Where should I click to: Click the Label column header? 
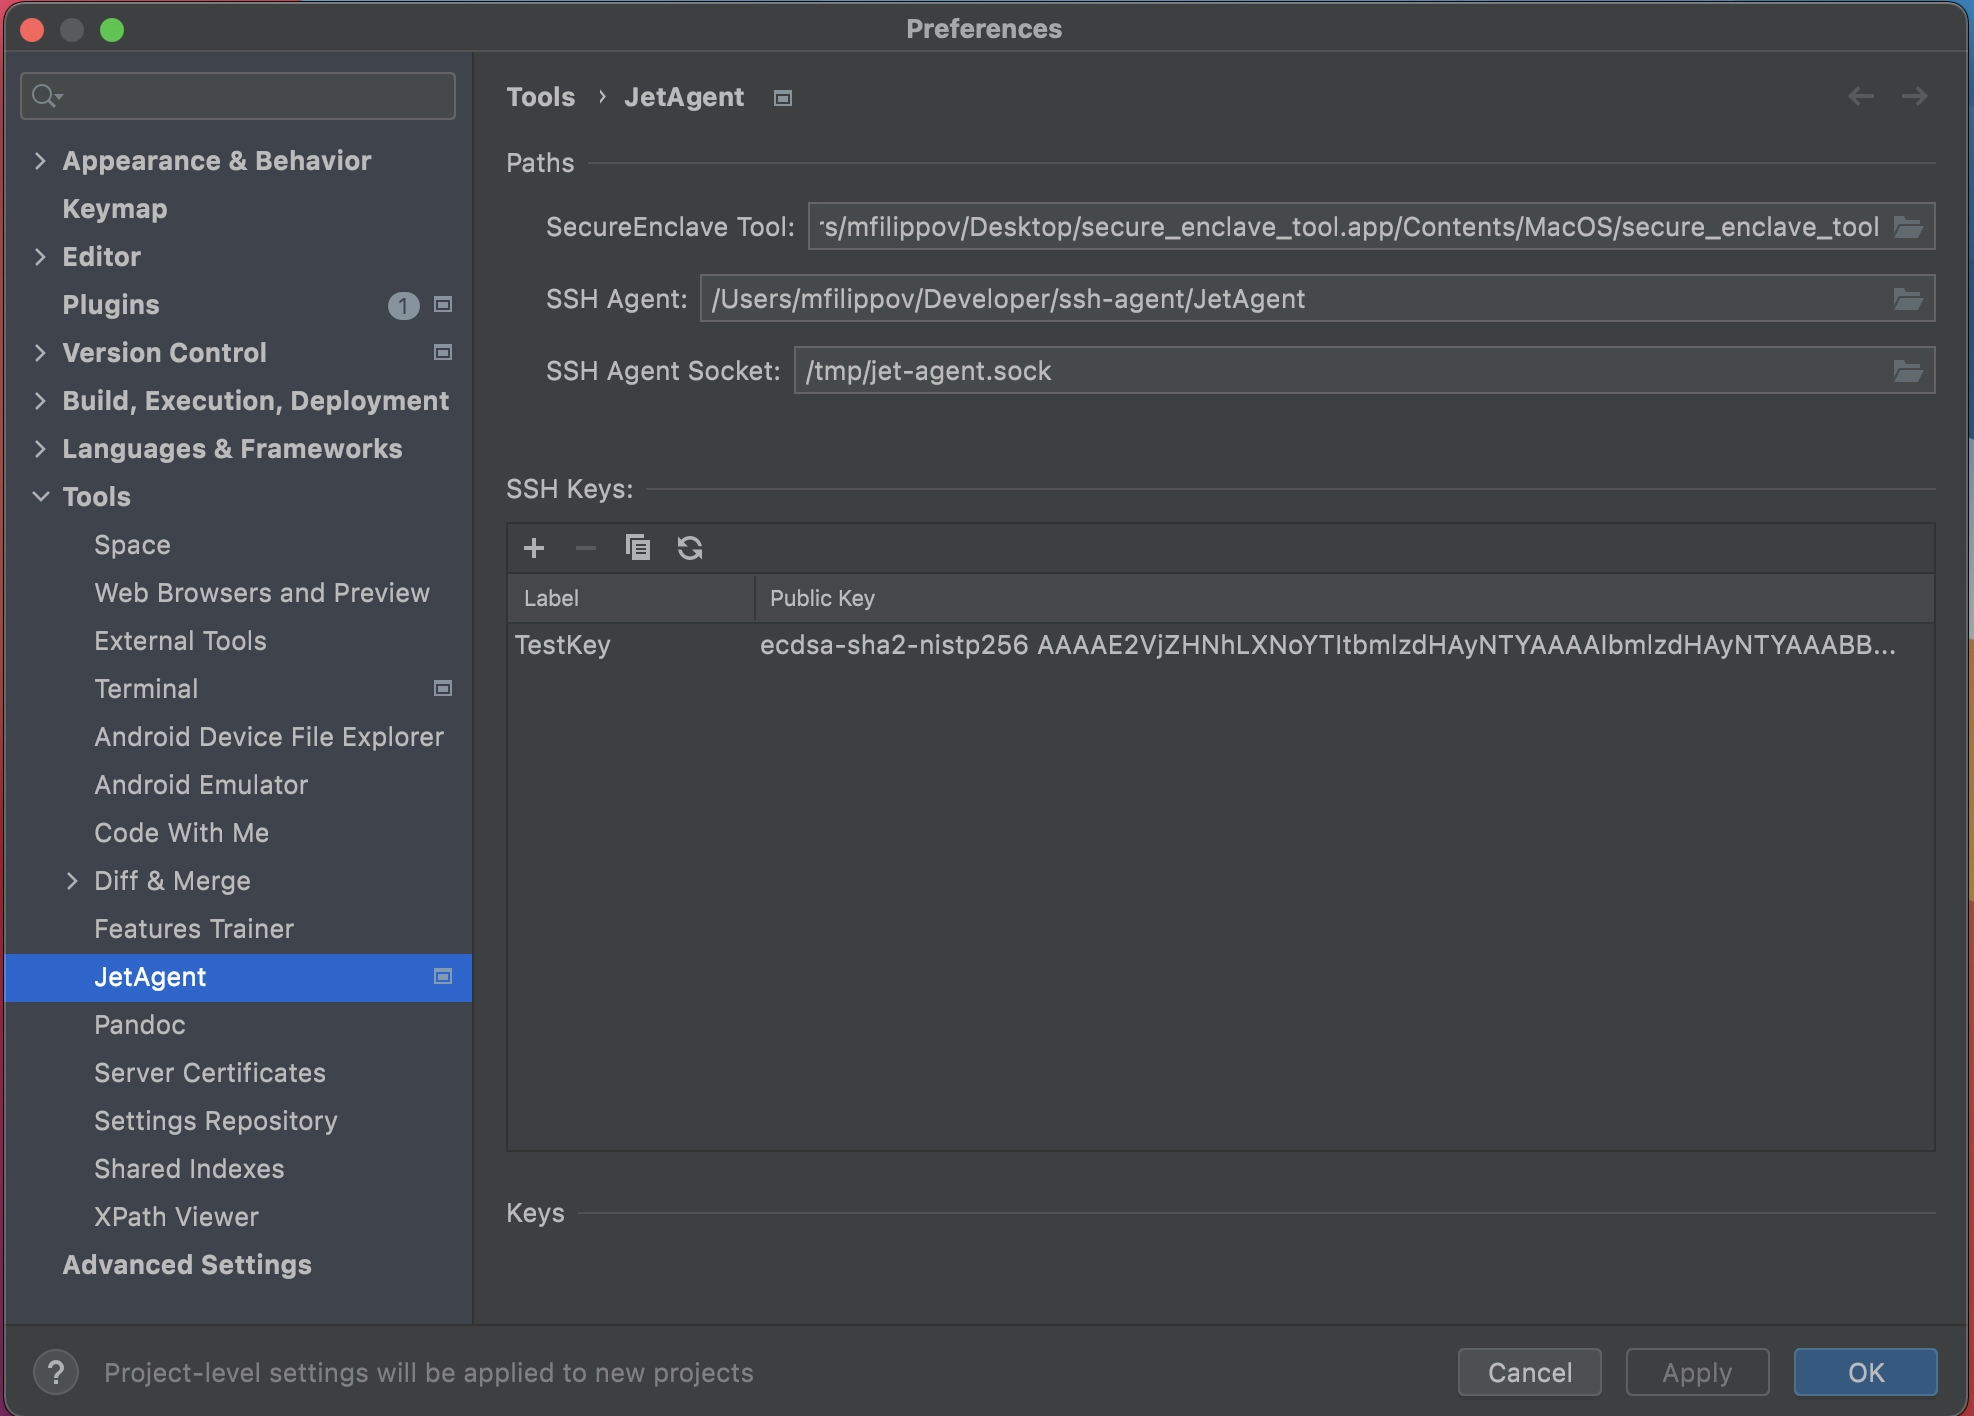pos(631,598)
